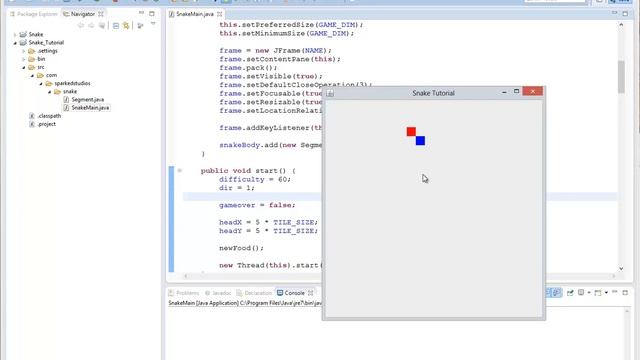Click the editor horizontal scroll-right arrow
Viewport: 640px width, 360px height.
tap(613, 276)
